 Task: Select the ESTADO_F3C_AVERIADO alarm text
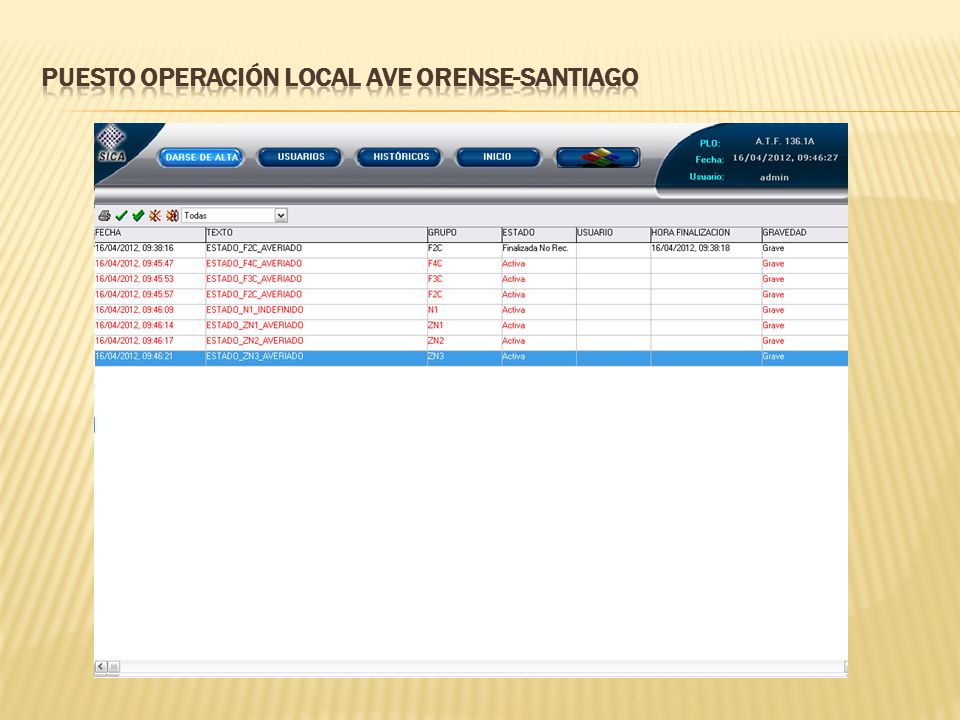tap(254, 279)
